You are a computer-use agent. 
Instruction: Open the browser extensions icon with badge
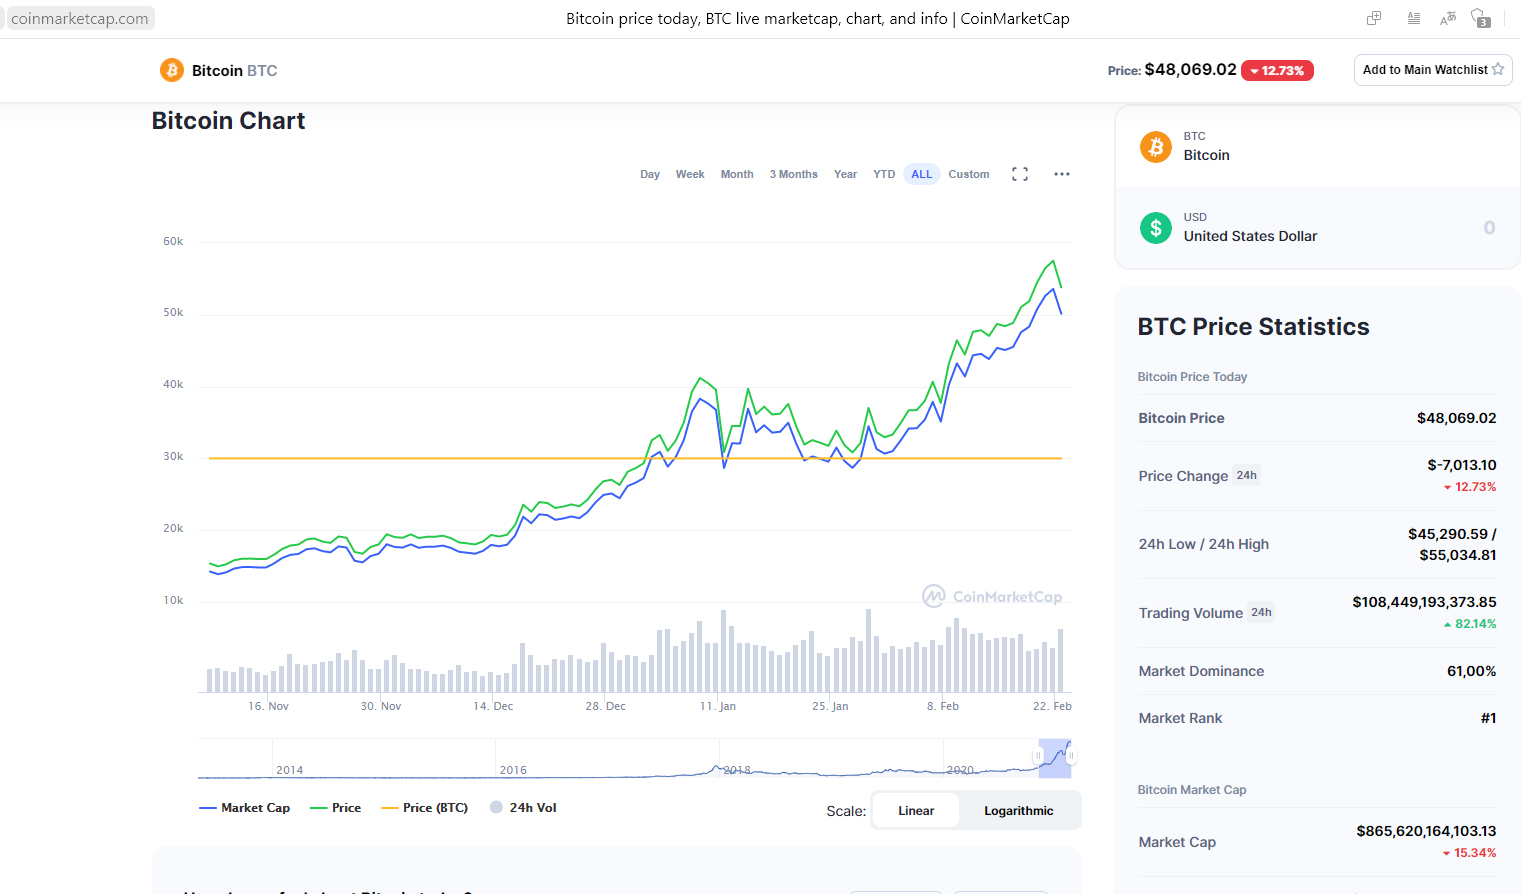(1481, 18)
